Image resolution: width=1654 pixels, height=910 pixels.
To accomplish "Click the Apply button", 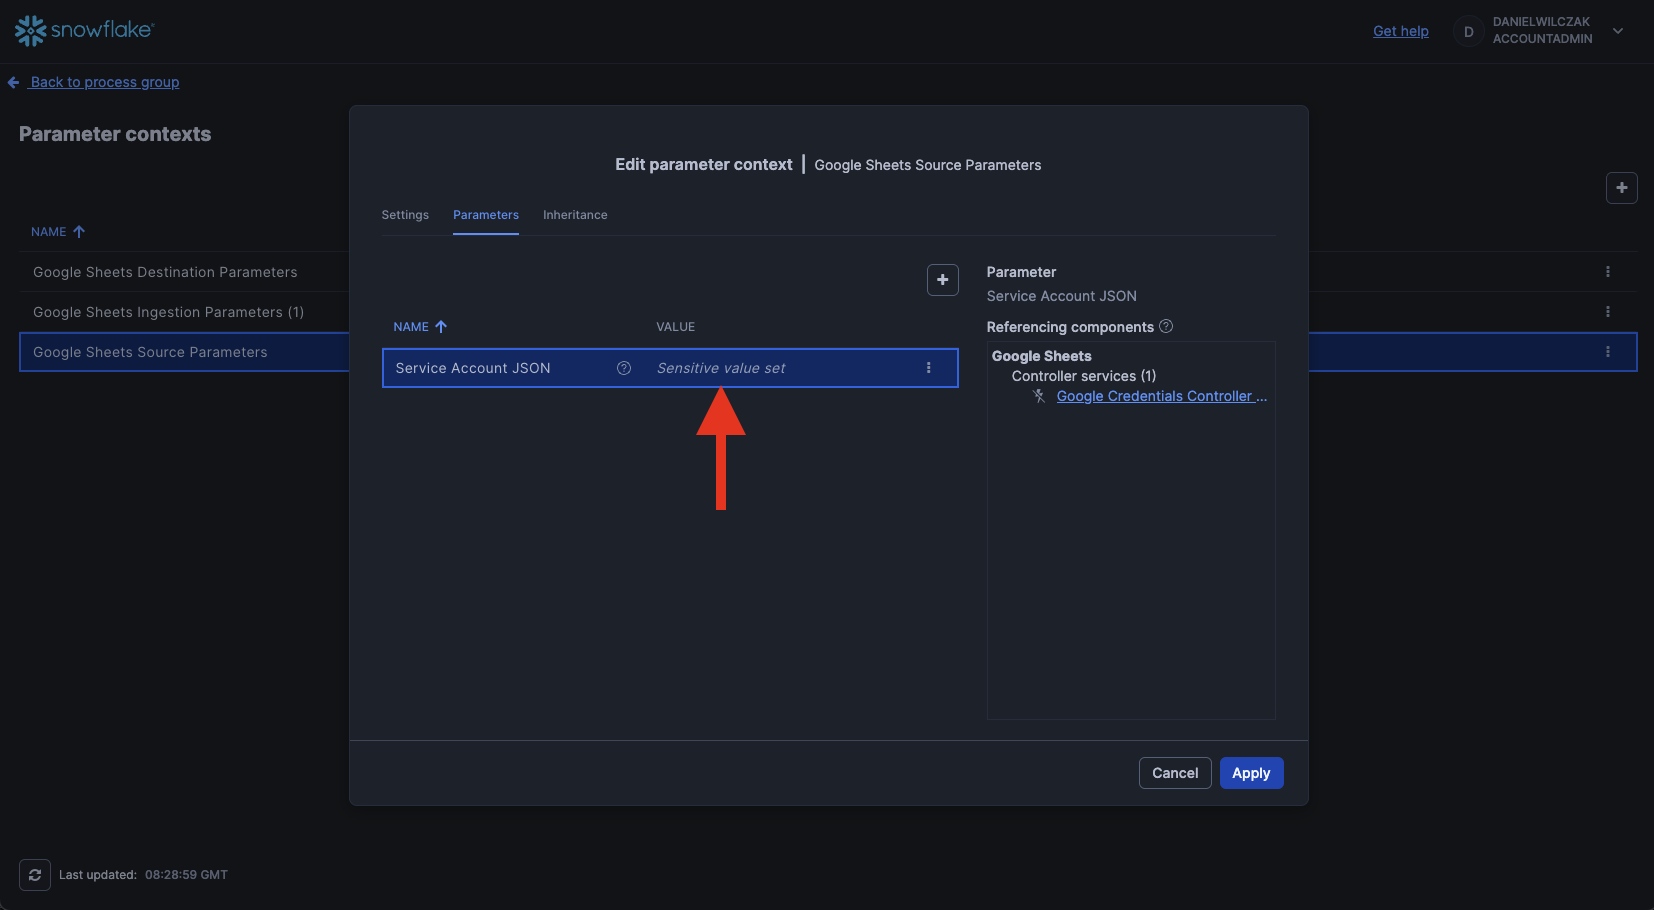I will [1251, 773].
